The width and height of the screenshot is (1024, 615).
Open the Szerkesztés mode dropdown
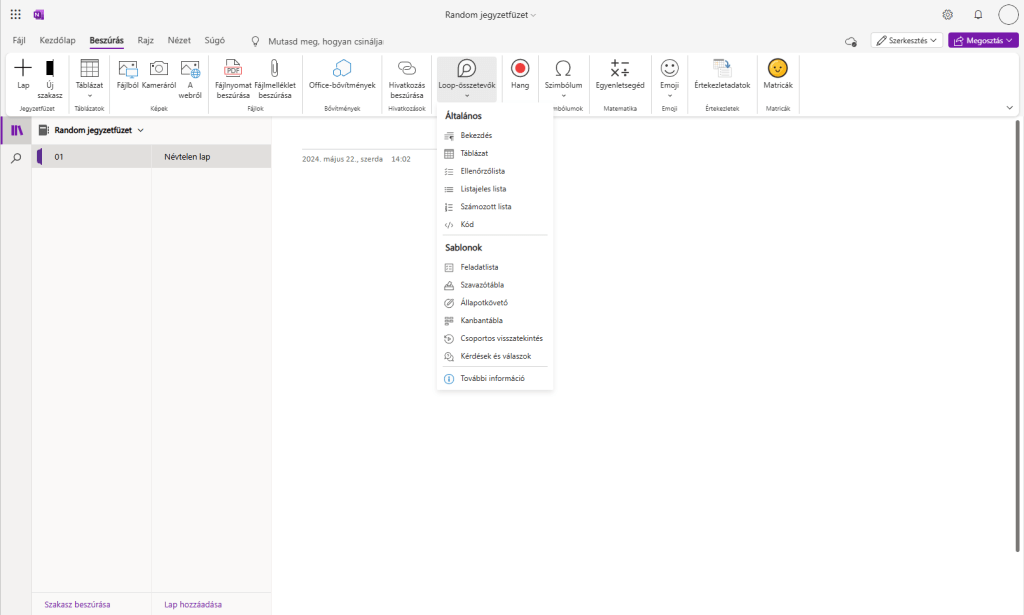point(906,41)
